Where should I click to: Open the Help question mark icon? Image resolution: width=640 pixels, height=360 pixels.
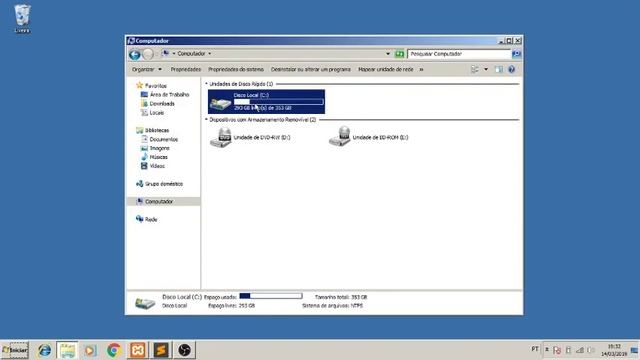tap(511, 69)
